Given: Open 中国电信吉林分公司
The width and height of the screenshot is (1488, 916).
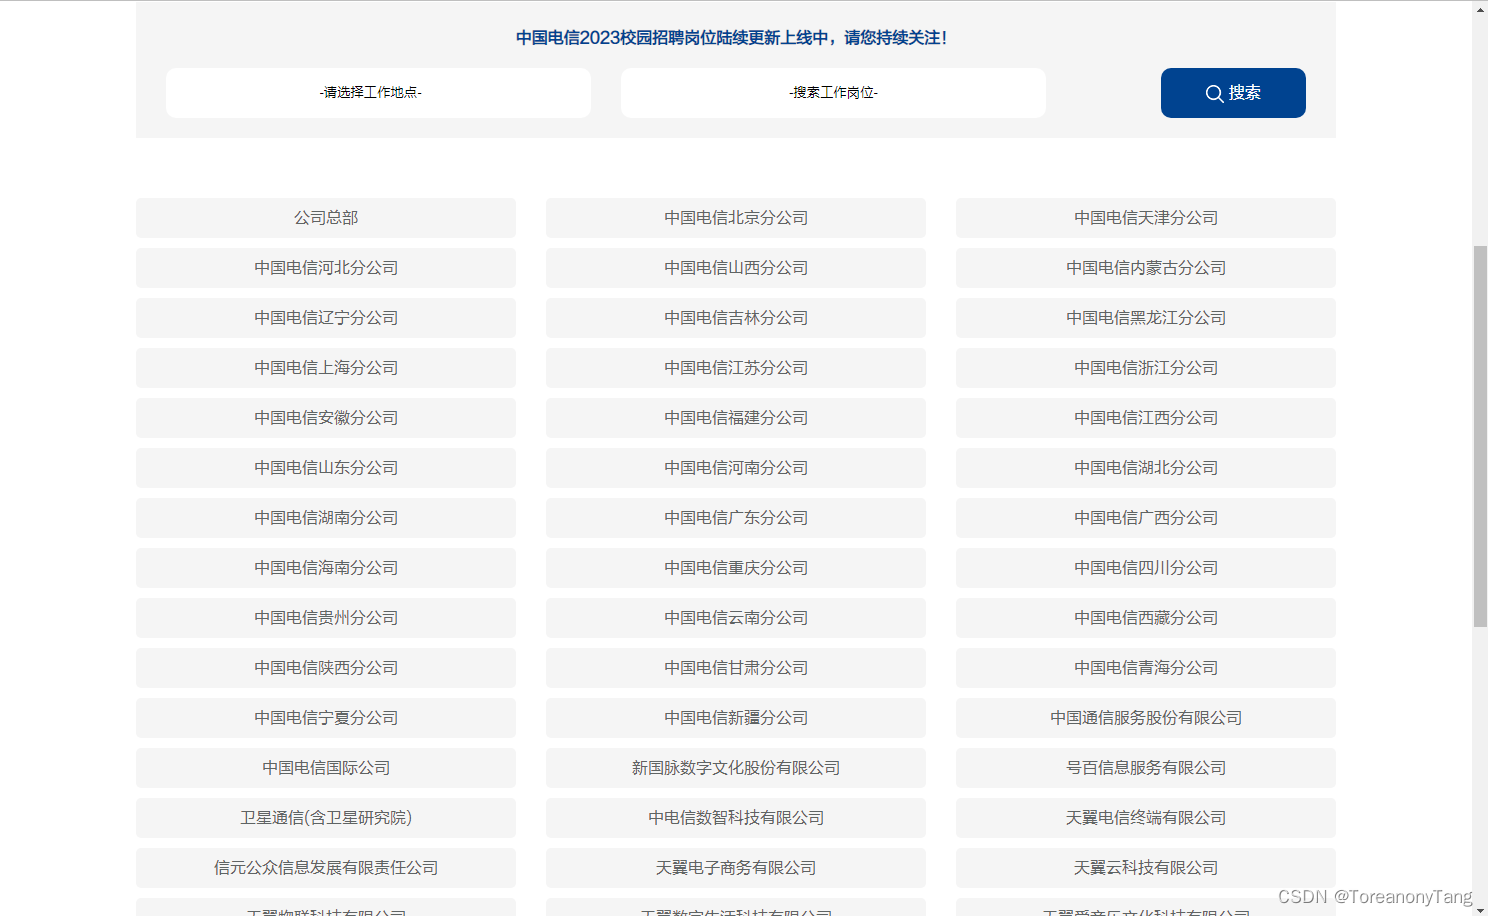Looking at the screenshot, I should pos(736,318).
